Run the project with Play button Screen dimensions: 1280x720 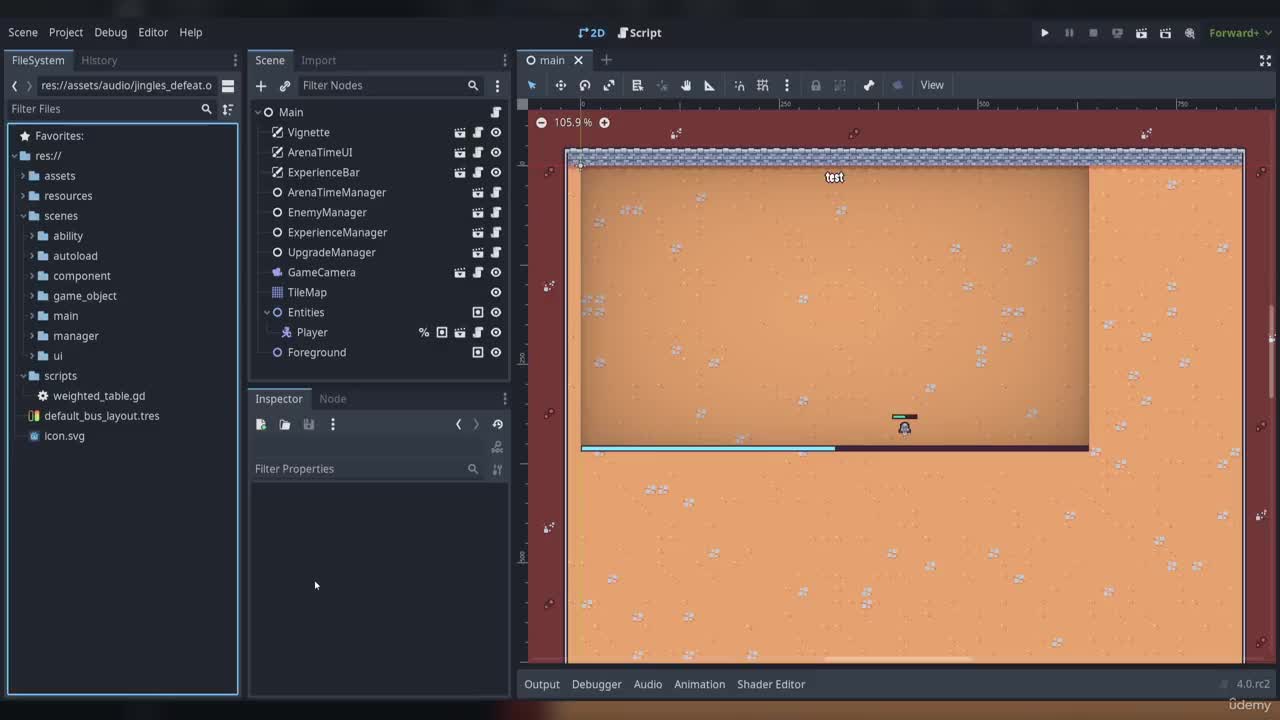coord(1045,33)
